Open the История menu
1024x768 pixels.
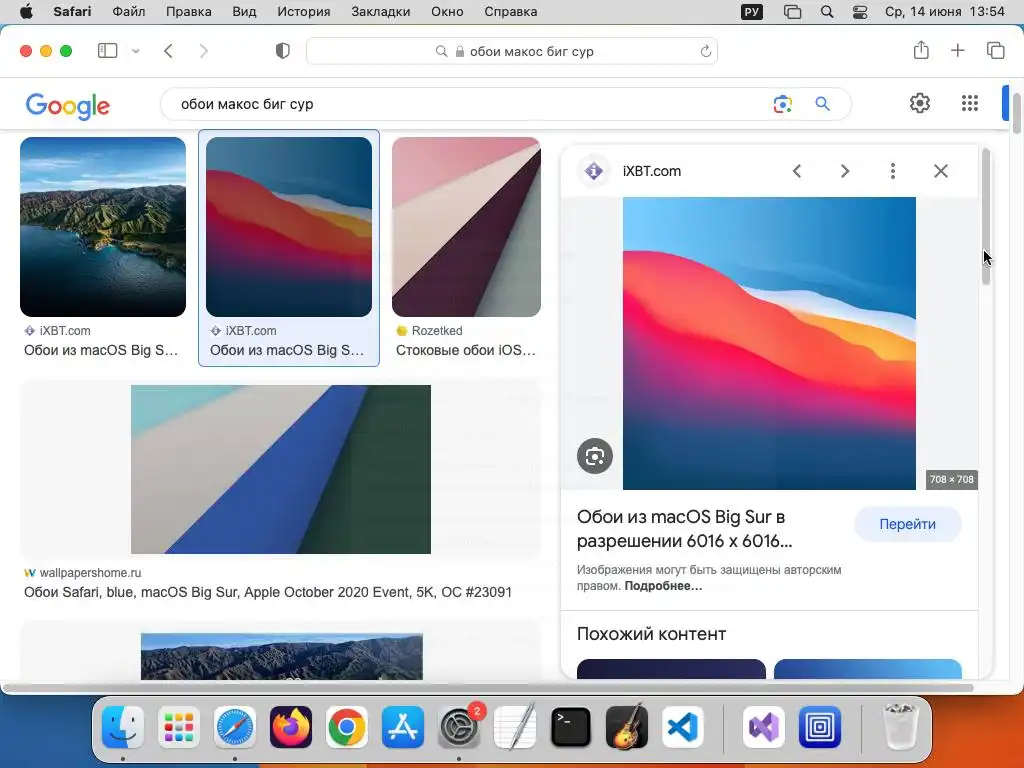tap(304, 12)
